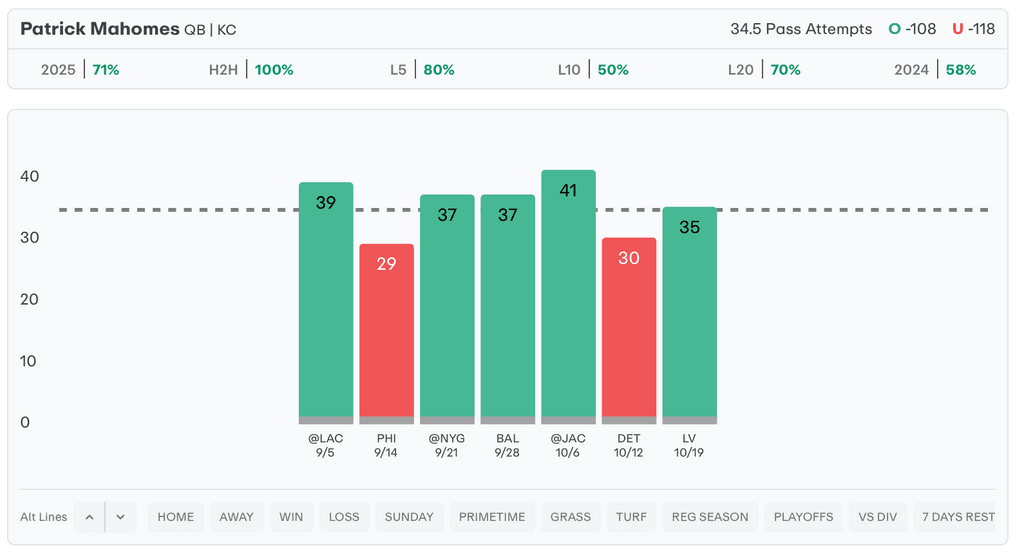Image resolution: width=1024 pixels, height=555 pixels.
Task: Click the L5 80% stat tab
Action: [x=423, y=70]
